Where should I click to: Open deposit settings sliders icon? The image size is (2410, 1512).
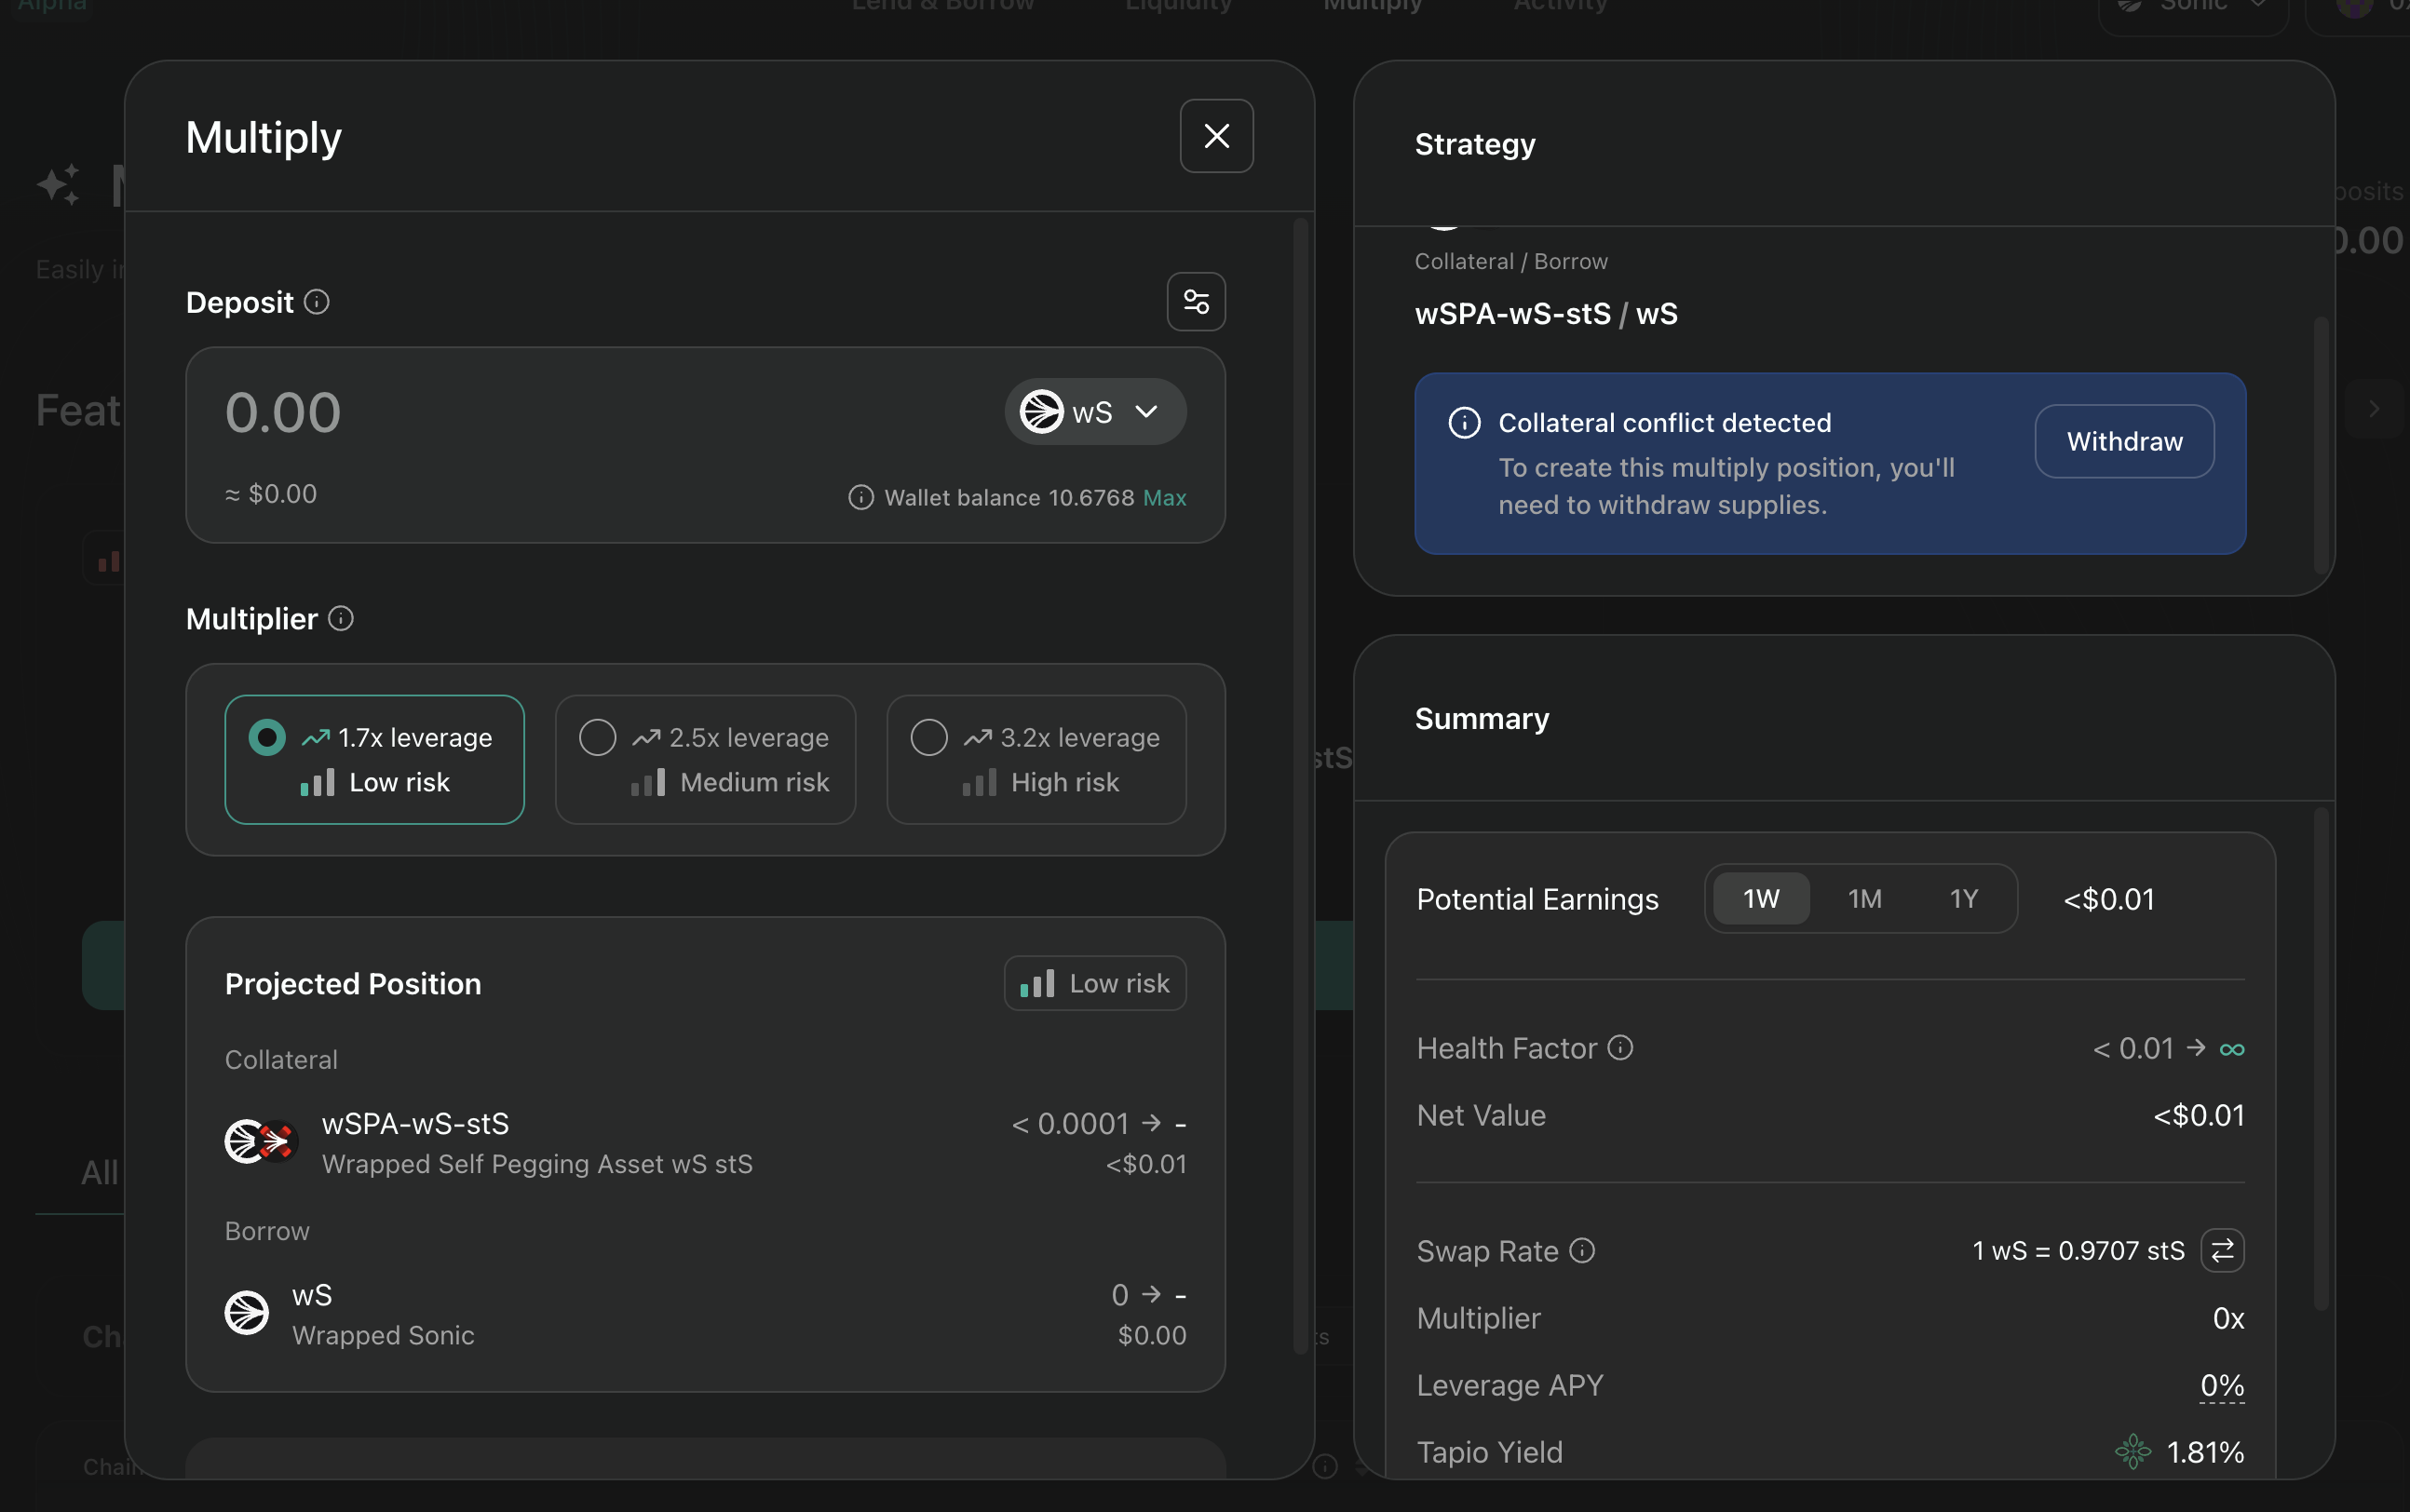click(x=1196, y=301)
